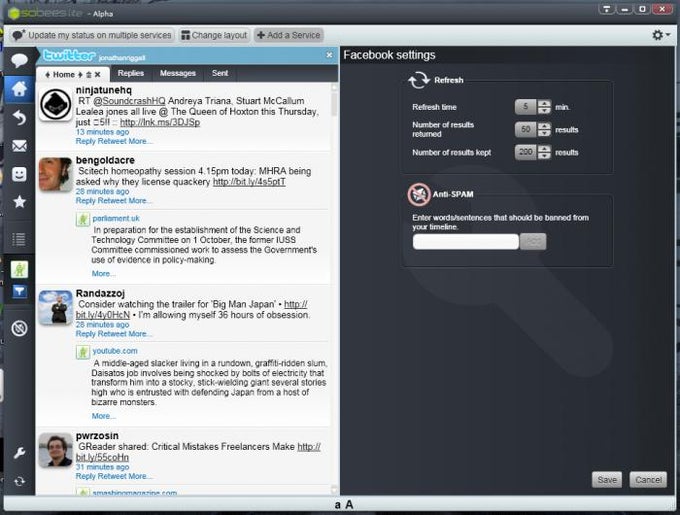The width and height of the screenshot is (680, 515).
Task: Toggle the blue funnel filter icon in sidebar
Action: coord(19,291)
